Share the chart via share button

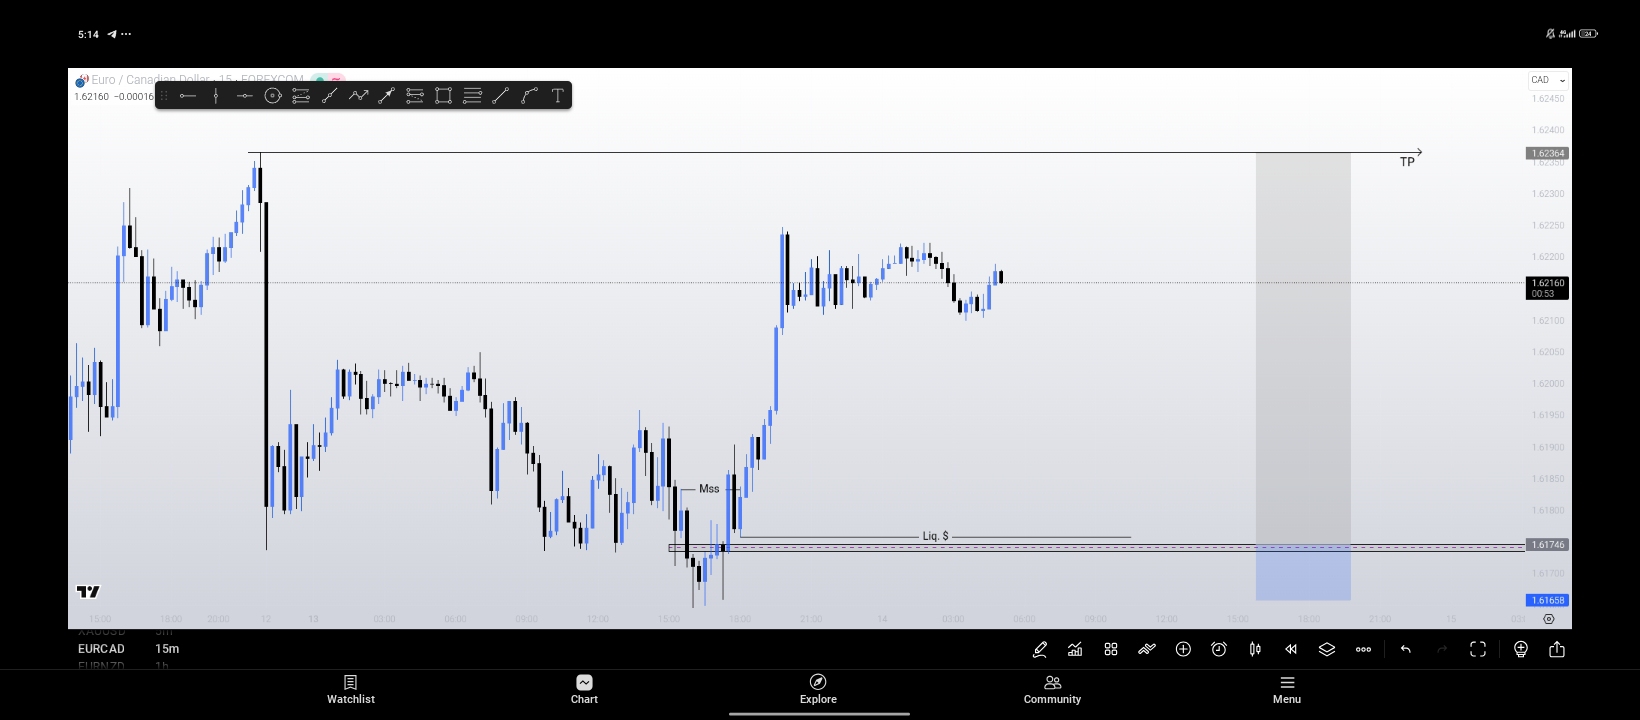click(x=1557, y=649)
